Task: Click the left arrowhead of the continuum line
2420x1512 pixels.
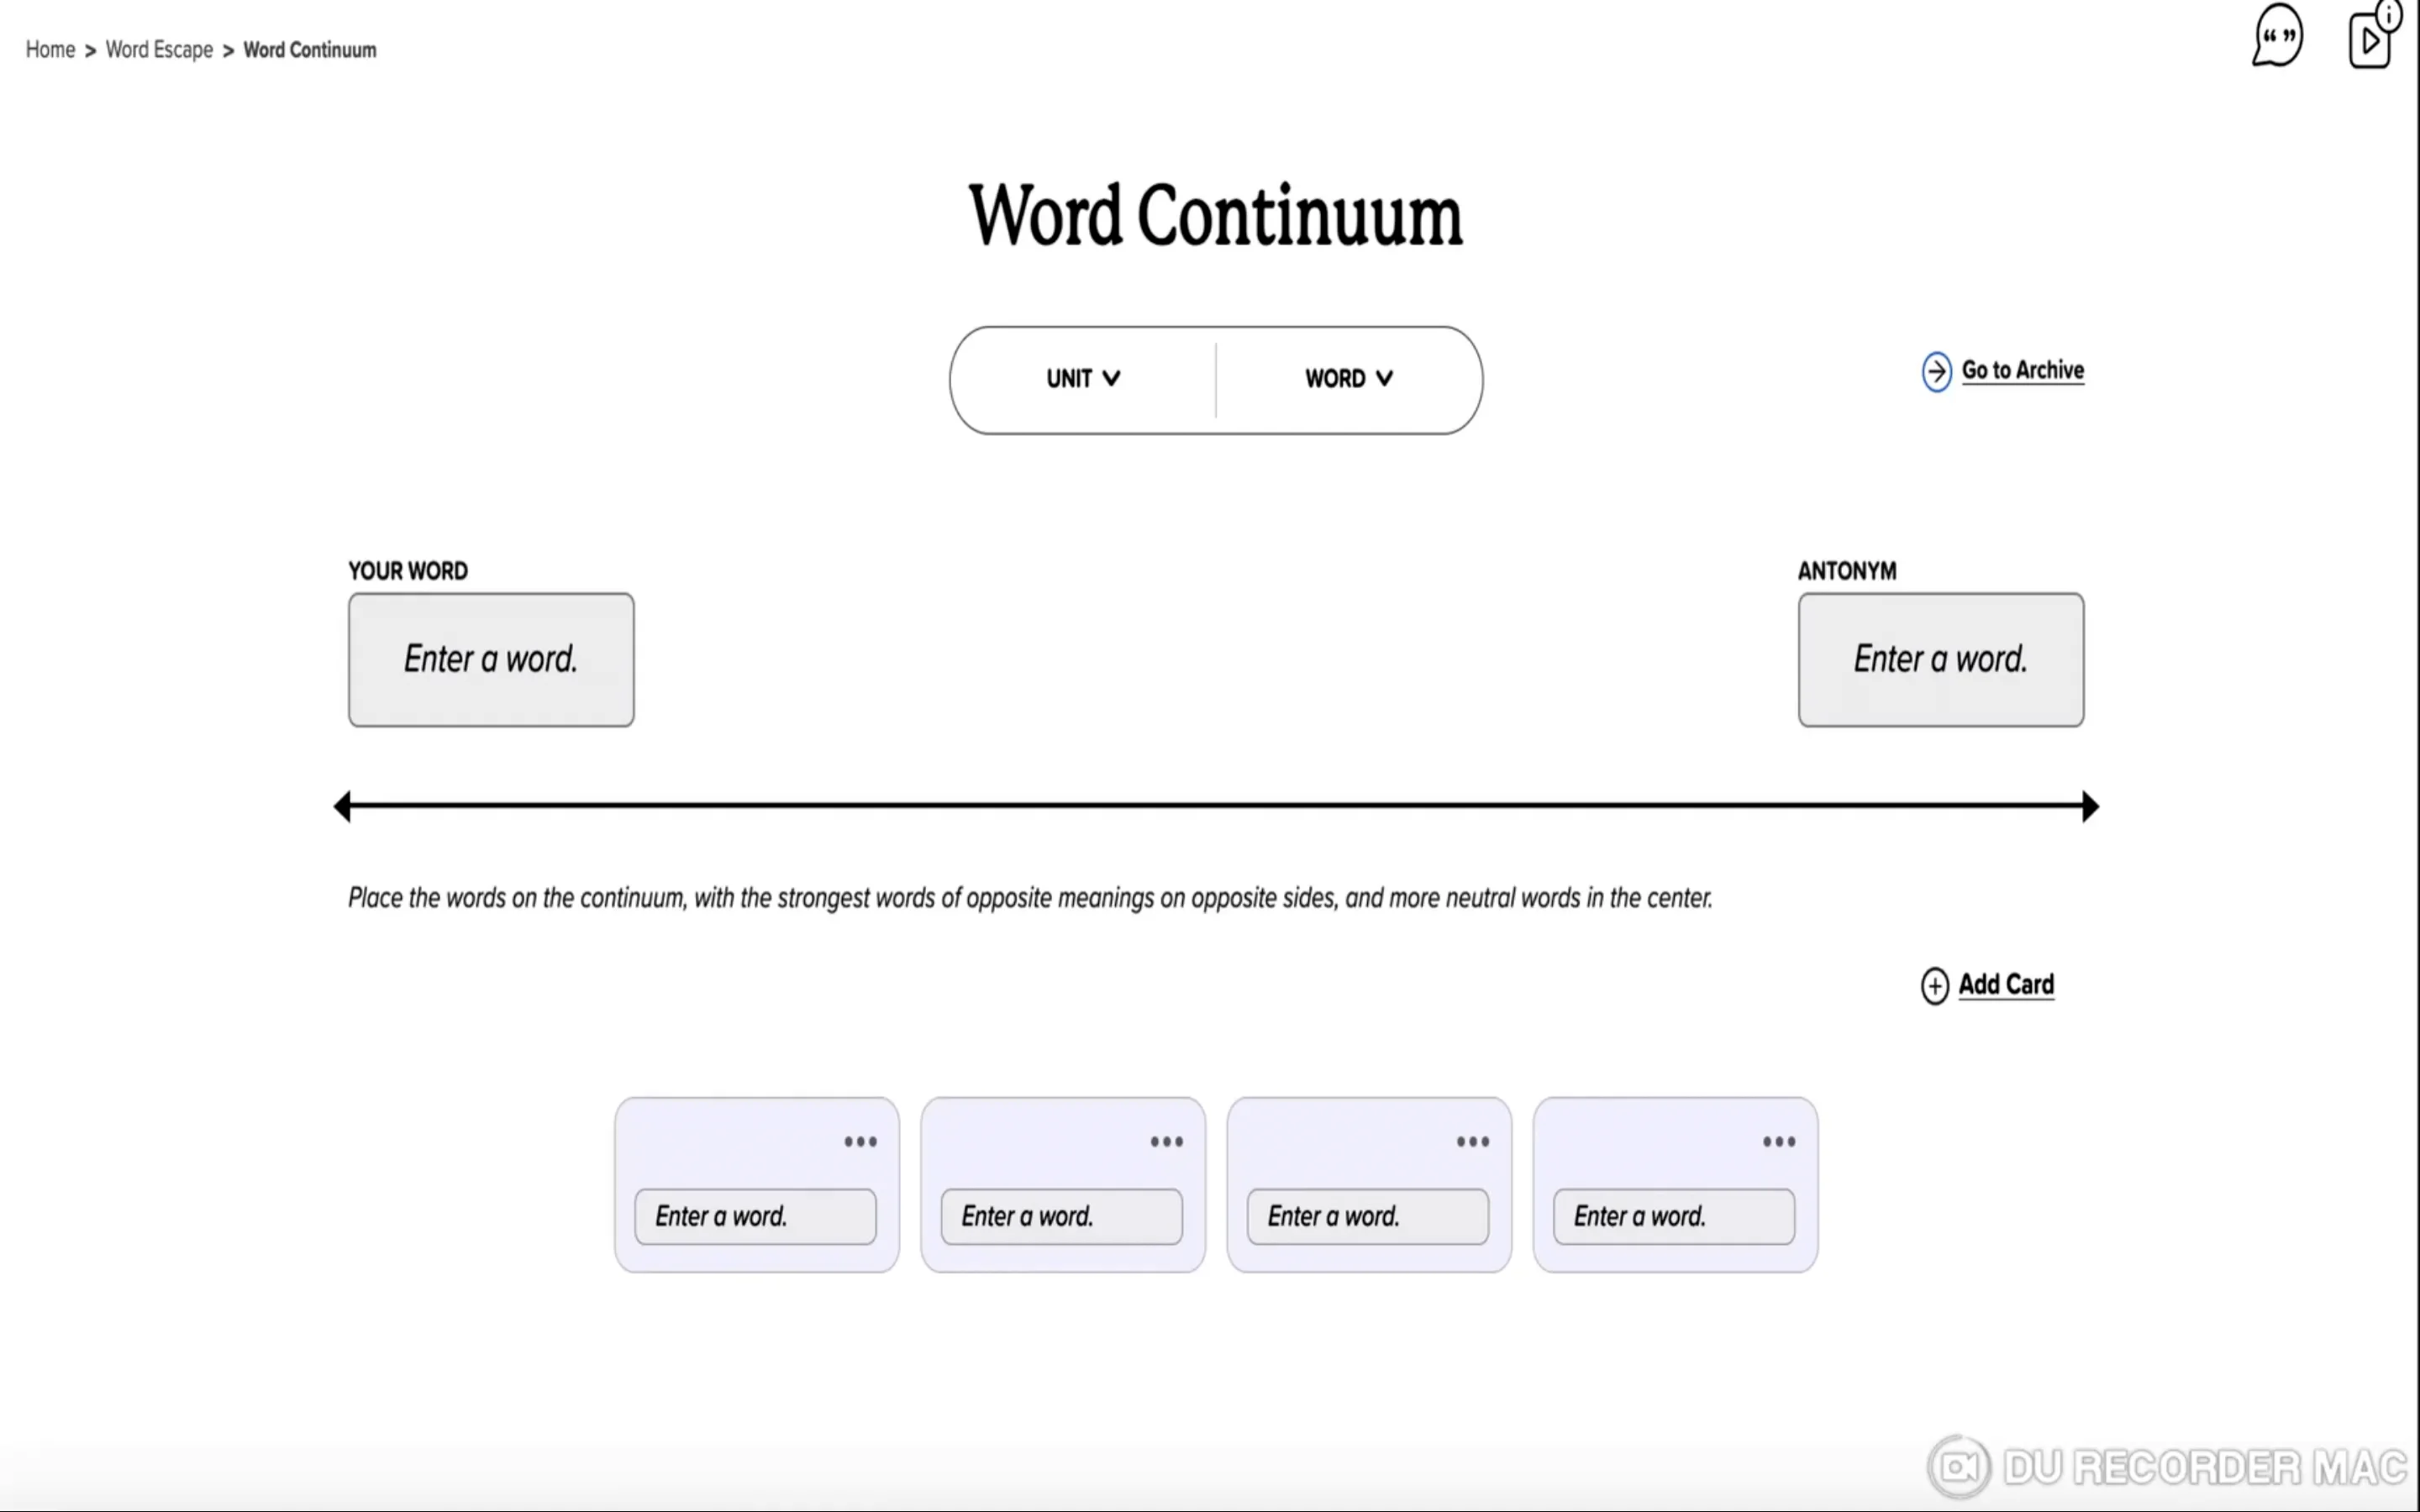Action: point(343,806)
